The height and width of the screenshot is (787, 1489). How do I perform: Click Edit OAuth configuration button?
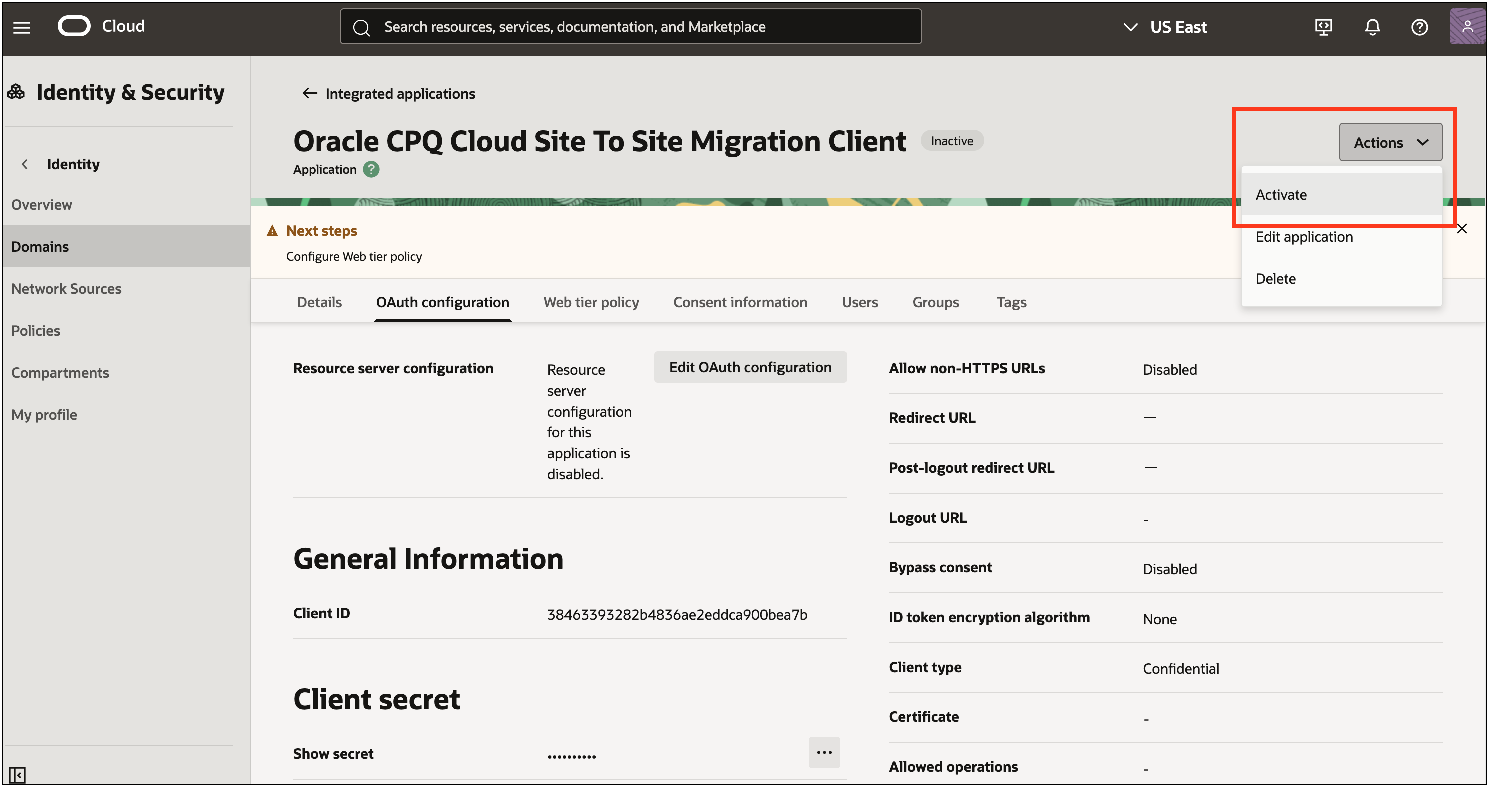(x=750, y=367)
